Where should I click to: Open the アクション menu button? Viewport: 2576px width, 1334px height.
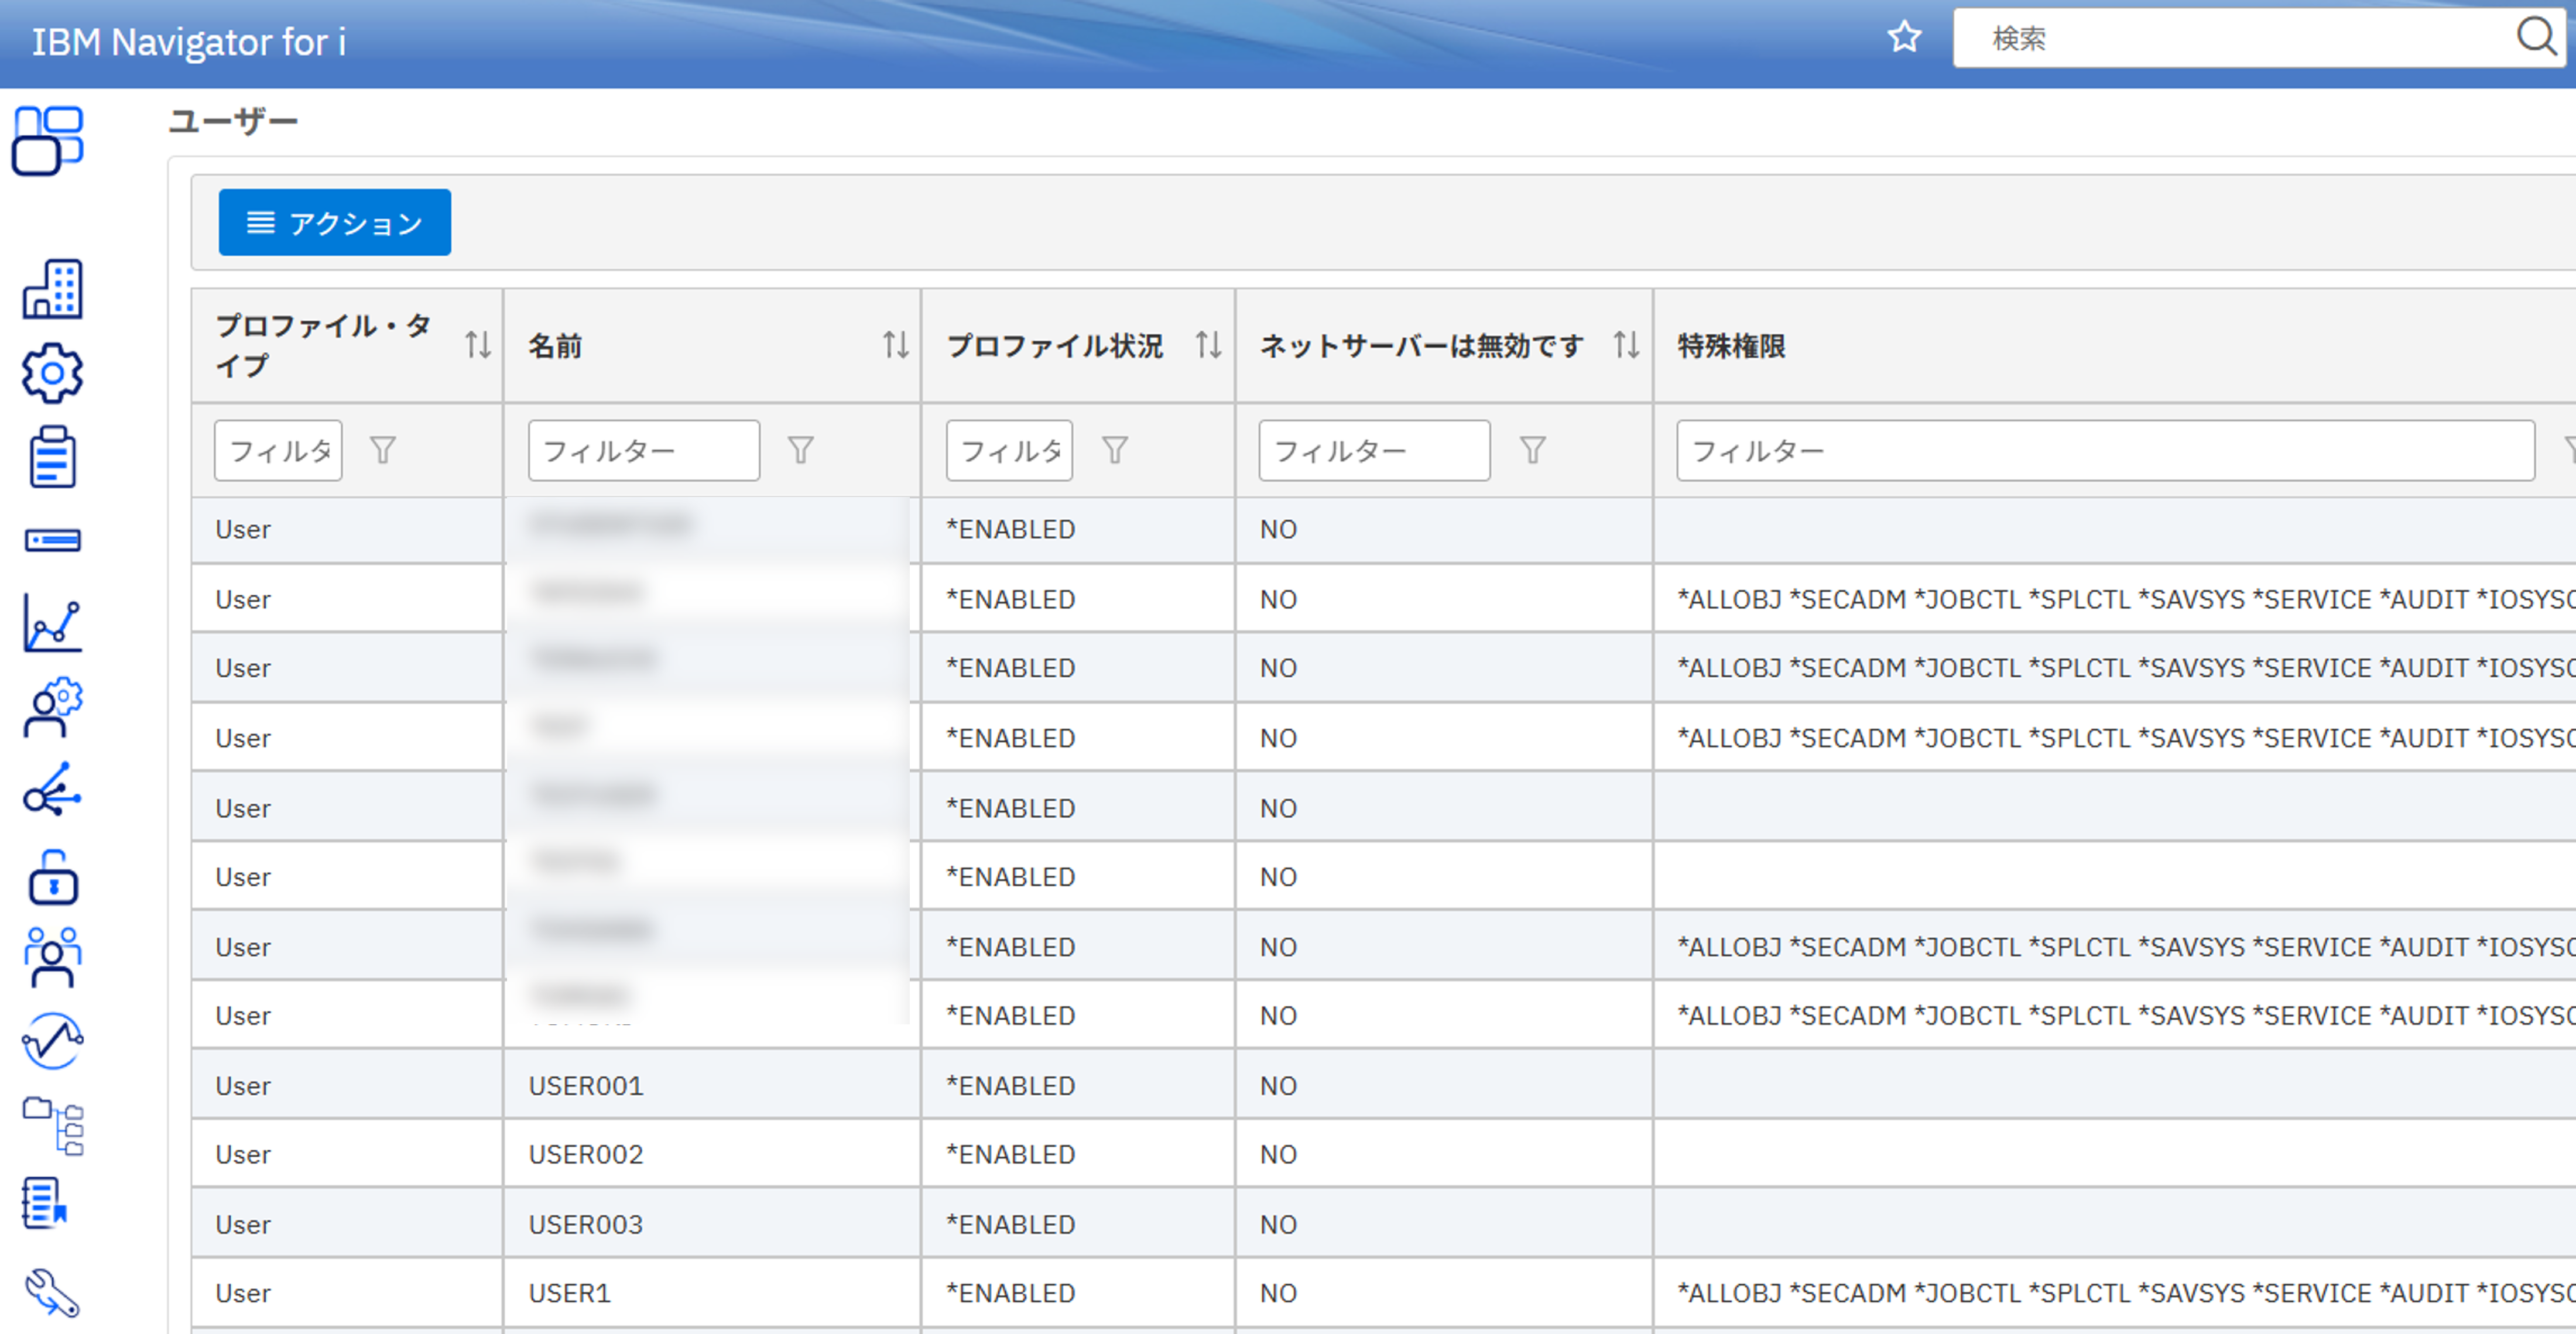click(x=334, y=222)
